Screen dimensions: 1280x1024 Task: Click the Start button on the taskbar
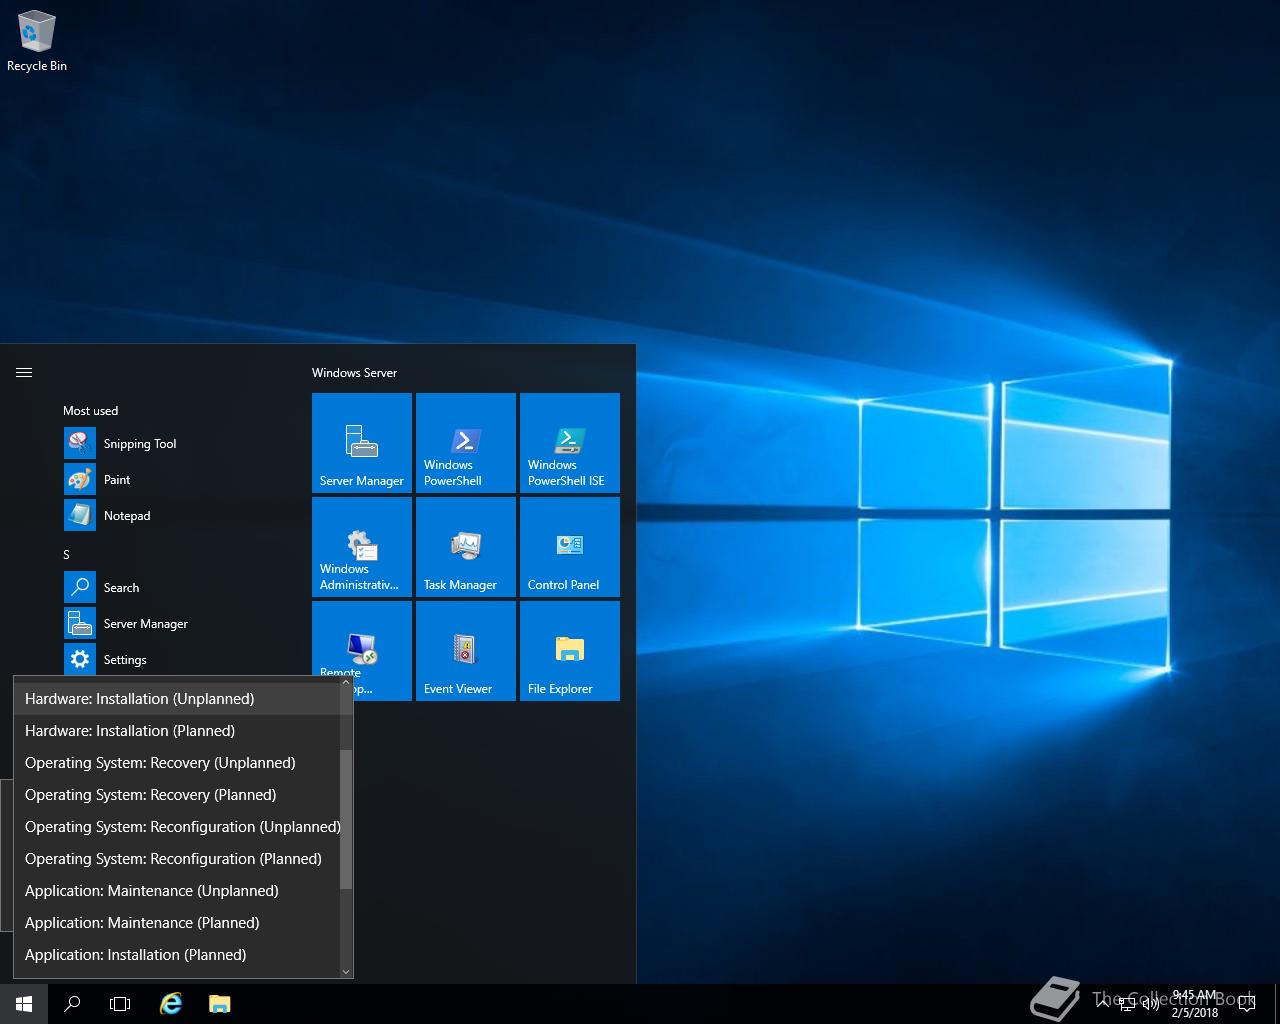(24, 1004)
